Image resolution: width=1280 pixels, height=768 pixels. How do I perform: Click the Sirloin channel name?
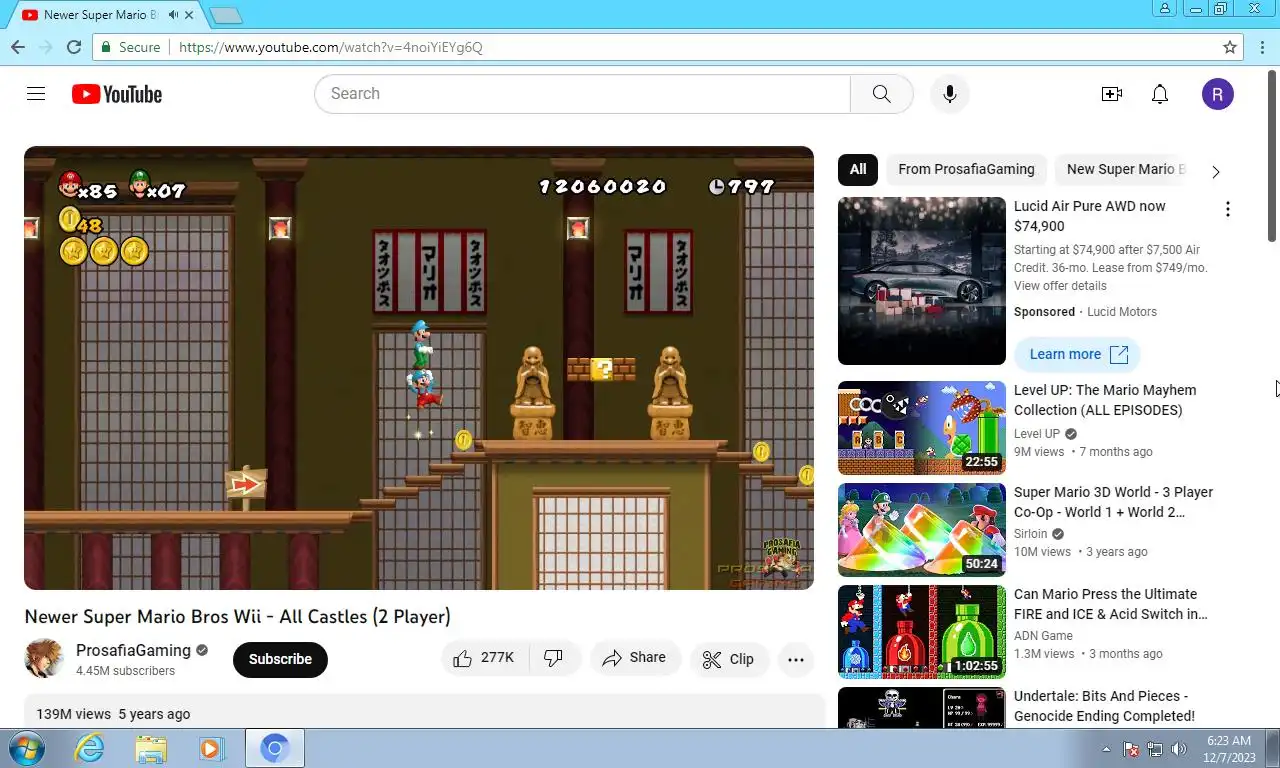tap(1031, 534)
